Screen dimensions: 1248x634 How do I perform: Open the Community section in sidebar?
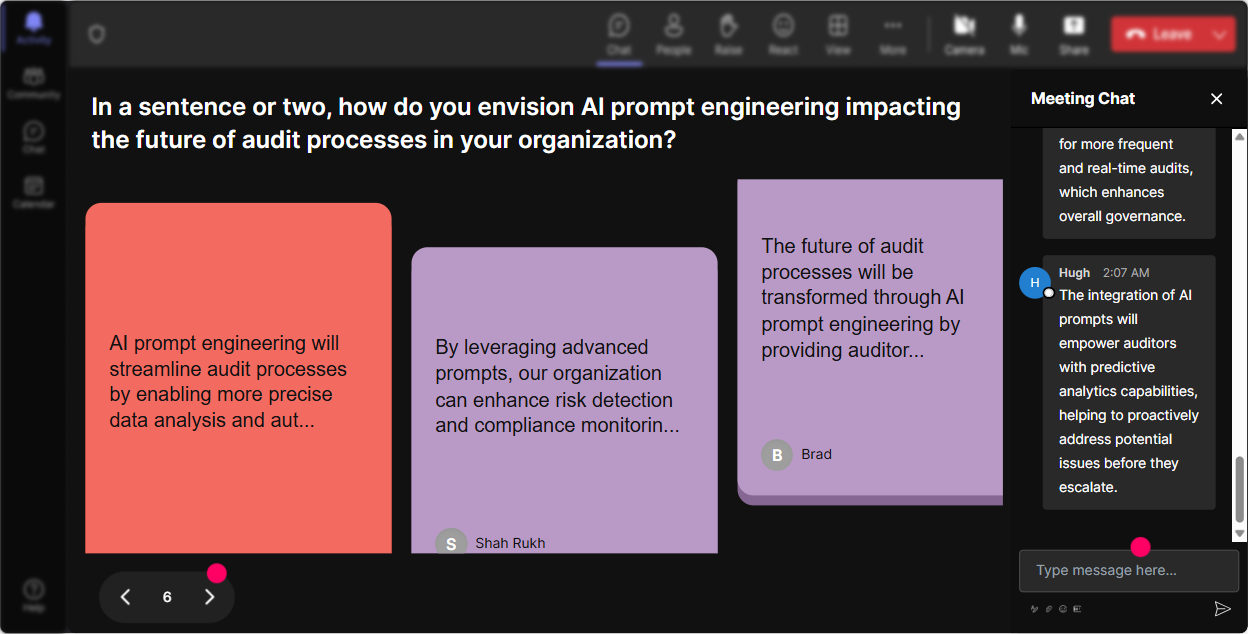(33, 82)
